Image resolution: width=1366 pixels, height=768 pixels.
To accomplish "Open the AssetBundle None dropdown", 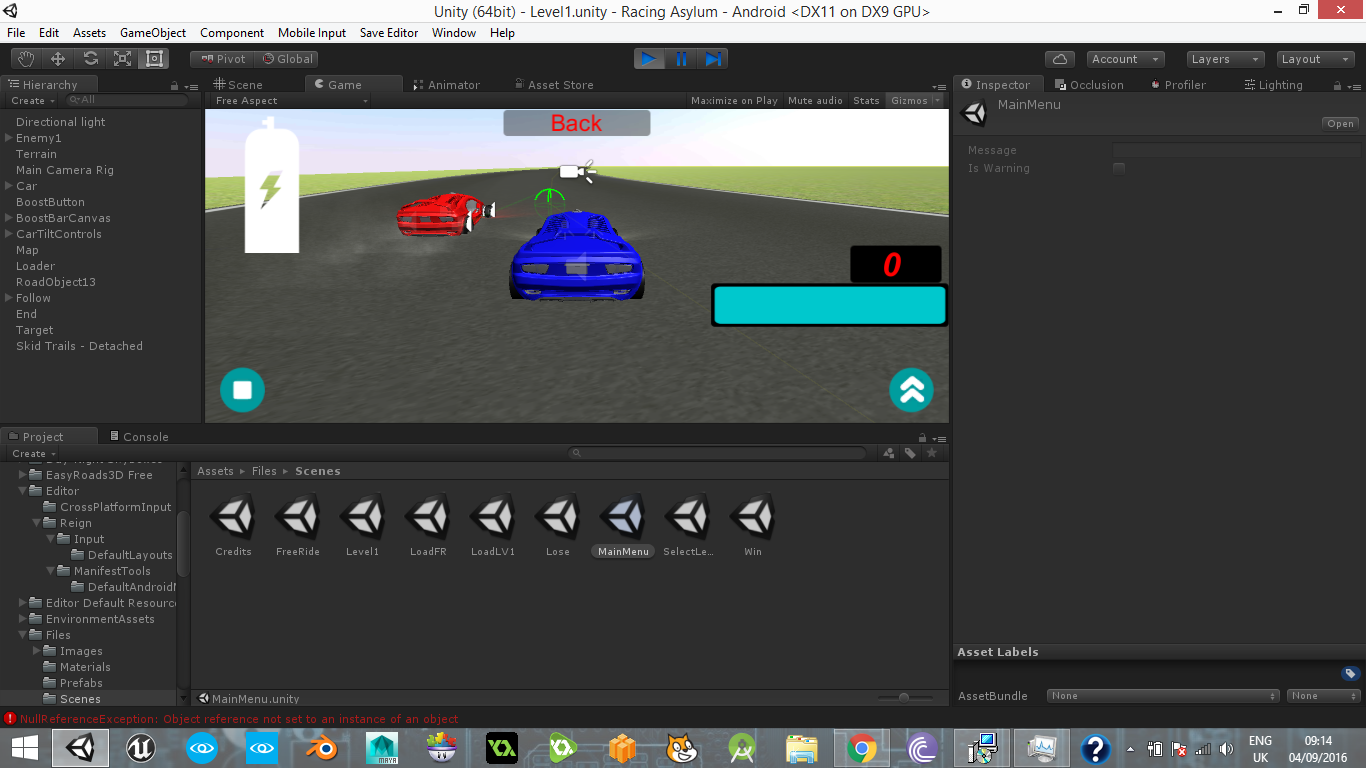I will tap(1163, 696).
